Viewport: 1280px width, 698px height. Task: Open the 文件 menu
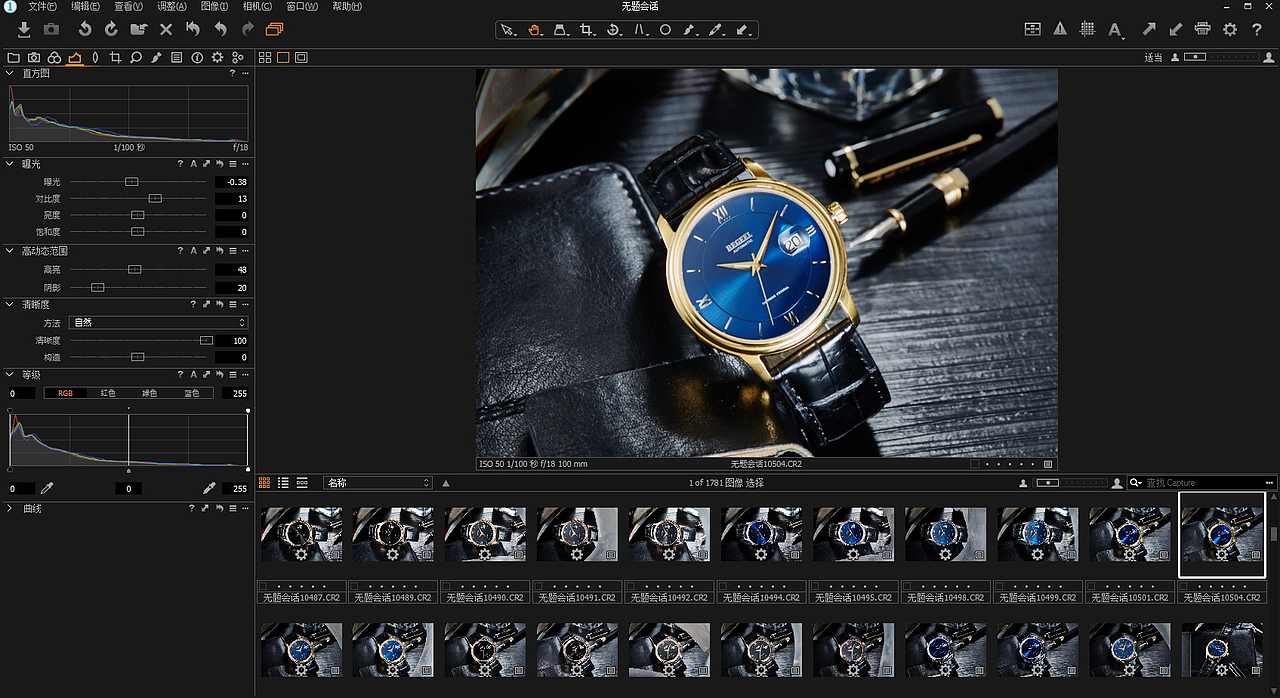(x=43, y=6)
